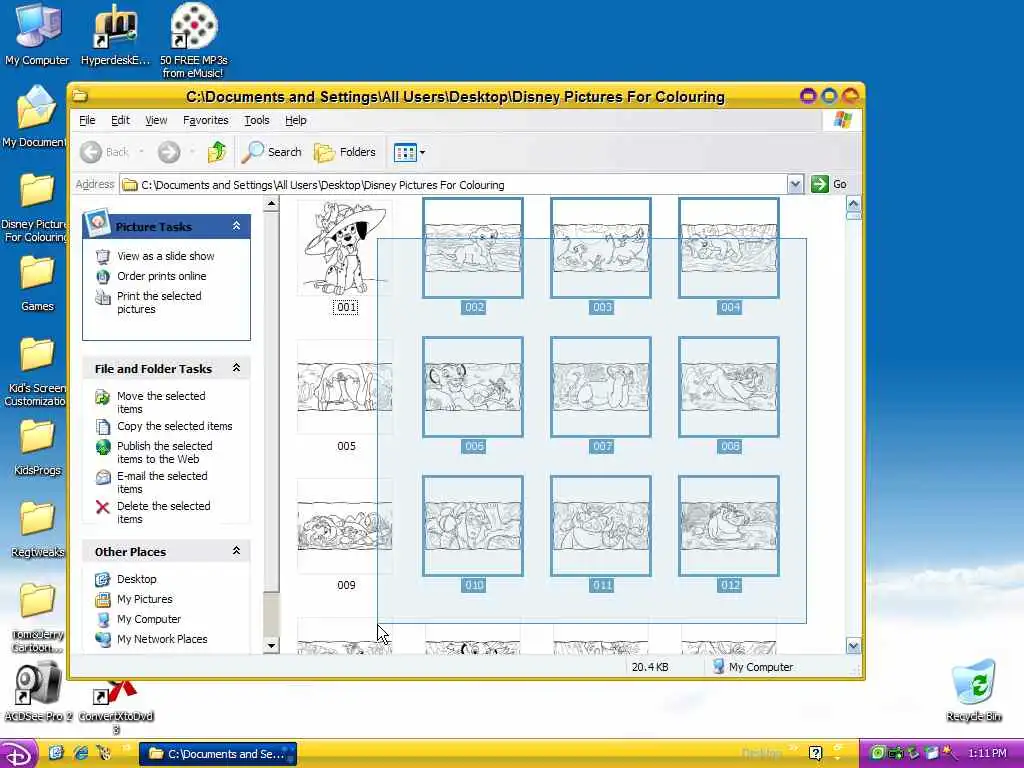Click the slide show icon
Screen dimensions: 1024x768
(103, 256)
